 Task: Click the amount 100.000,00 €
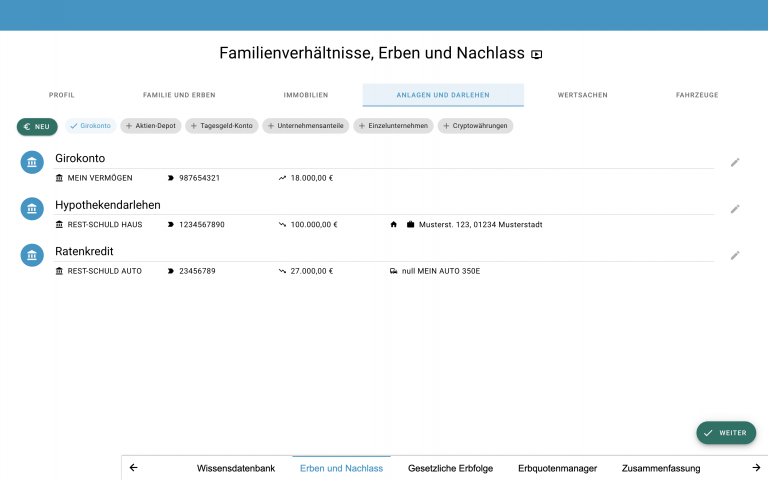314,224
